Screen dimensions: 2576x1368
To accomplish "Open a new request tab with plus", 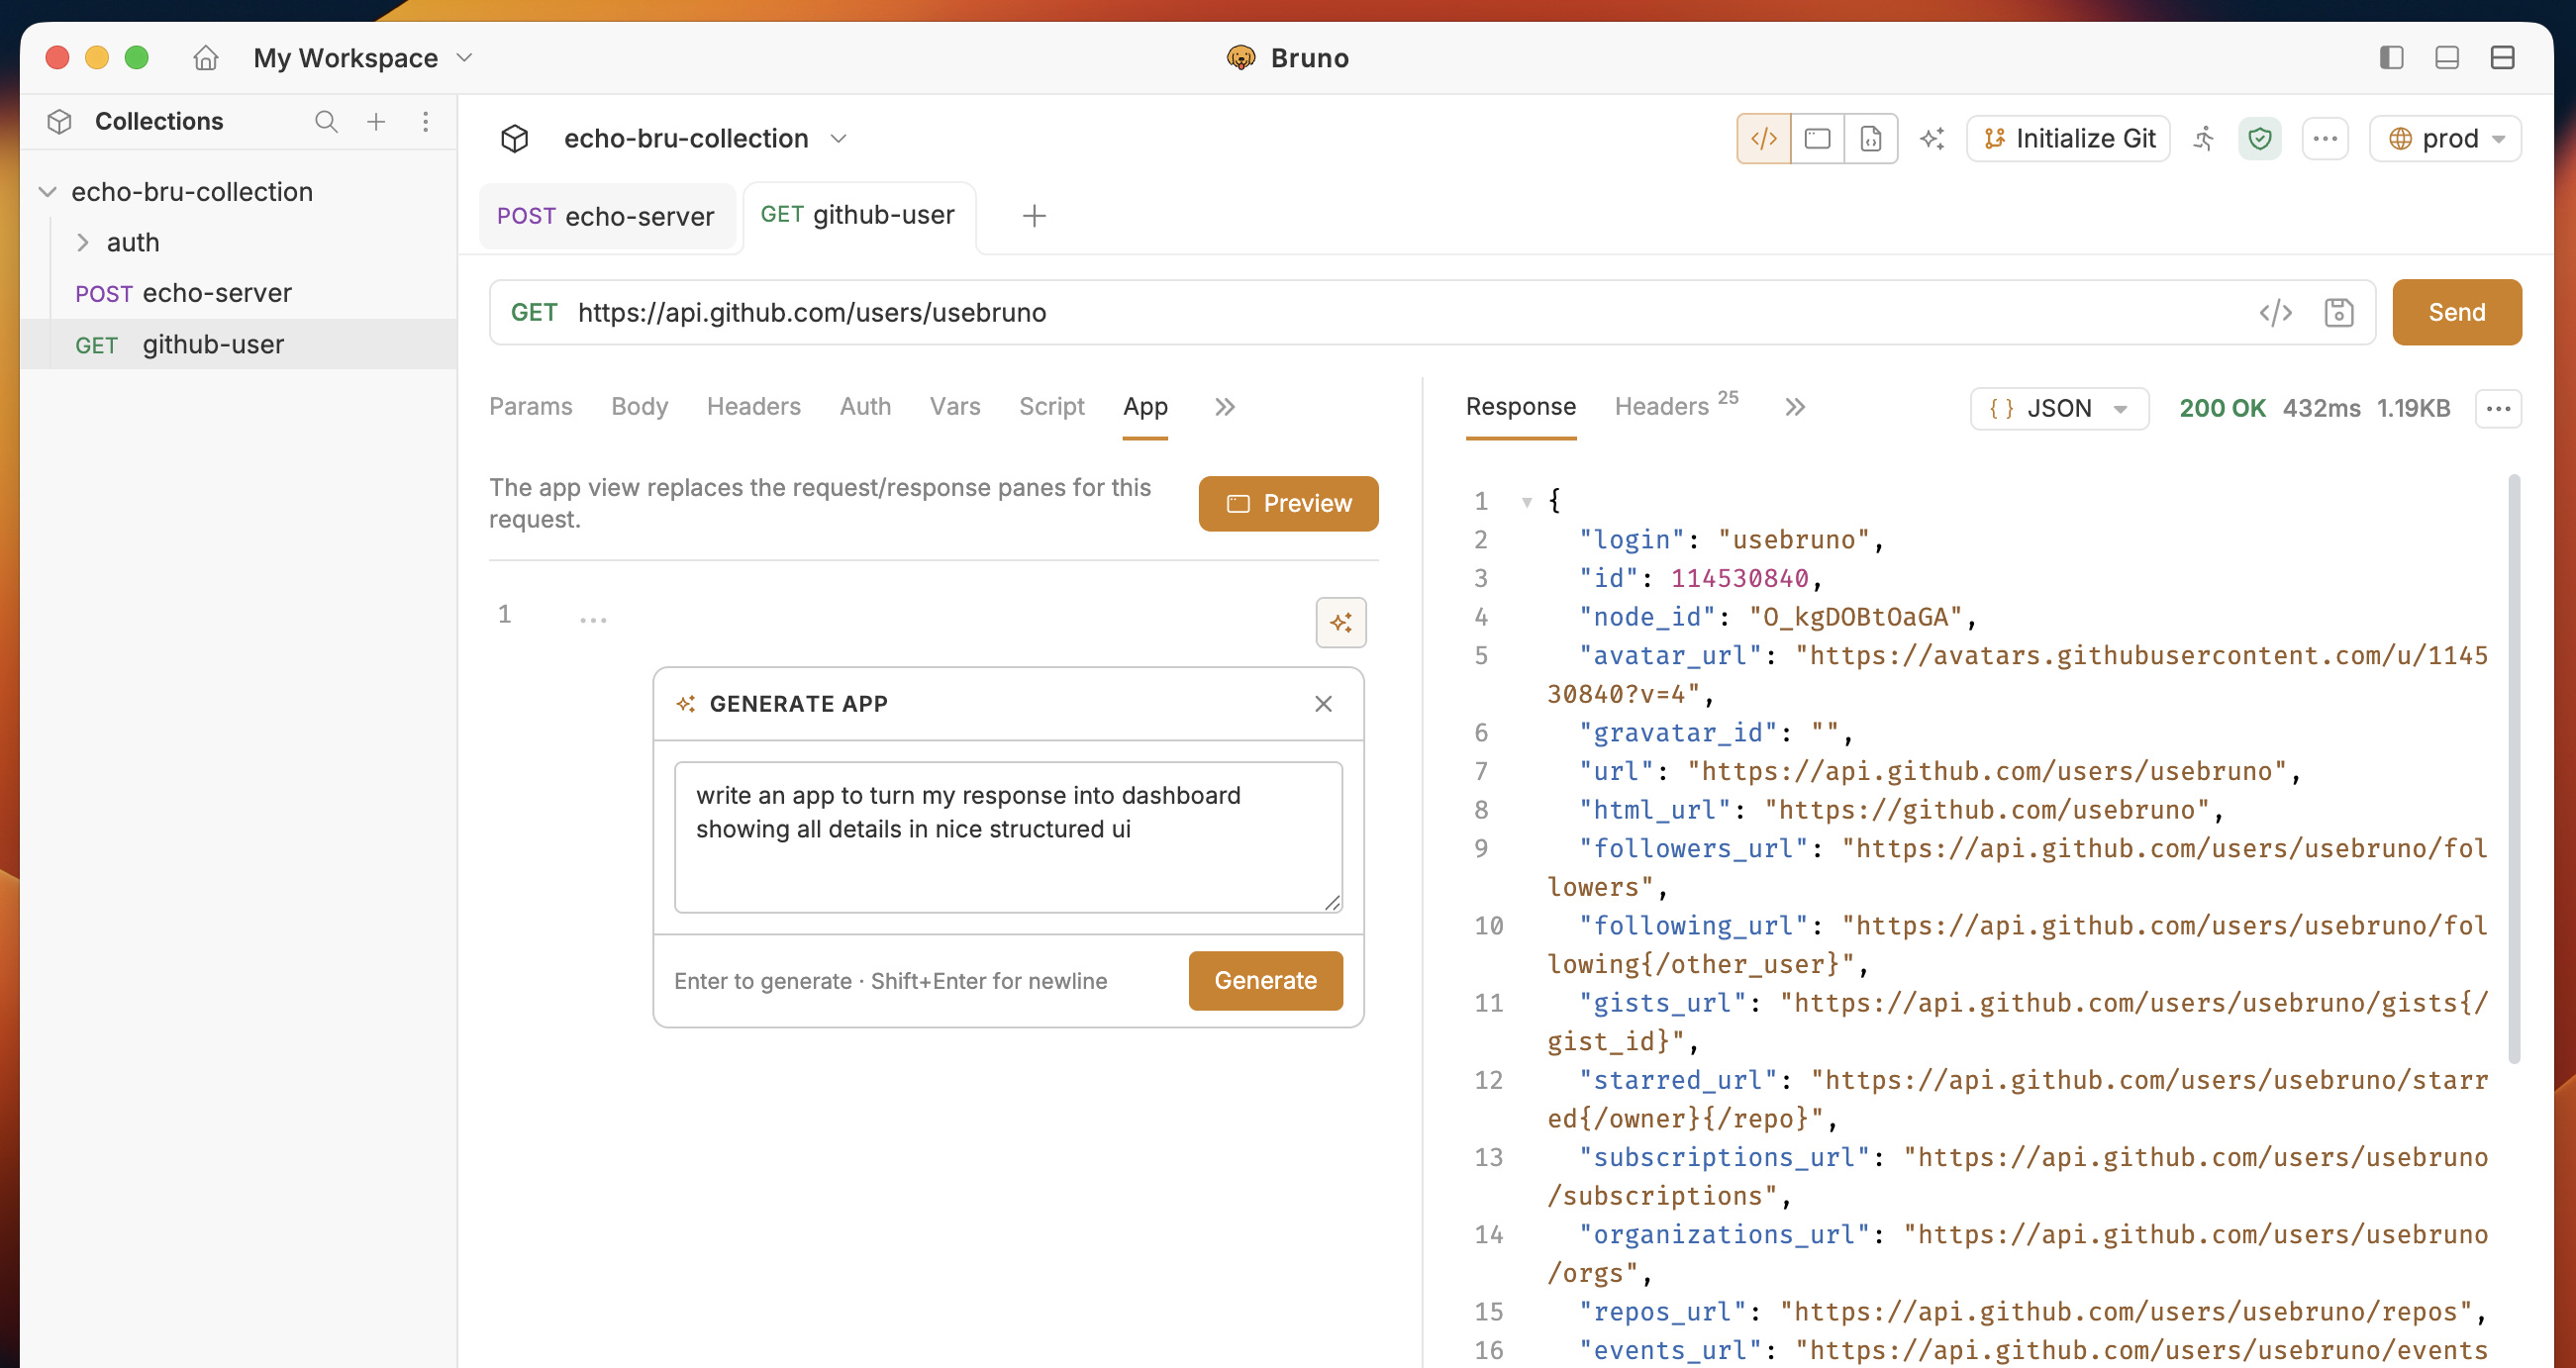I will pos(1034,215).
